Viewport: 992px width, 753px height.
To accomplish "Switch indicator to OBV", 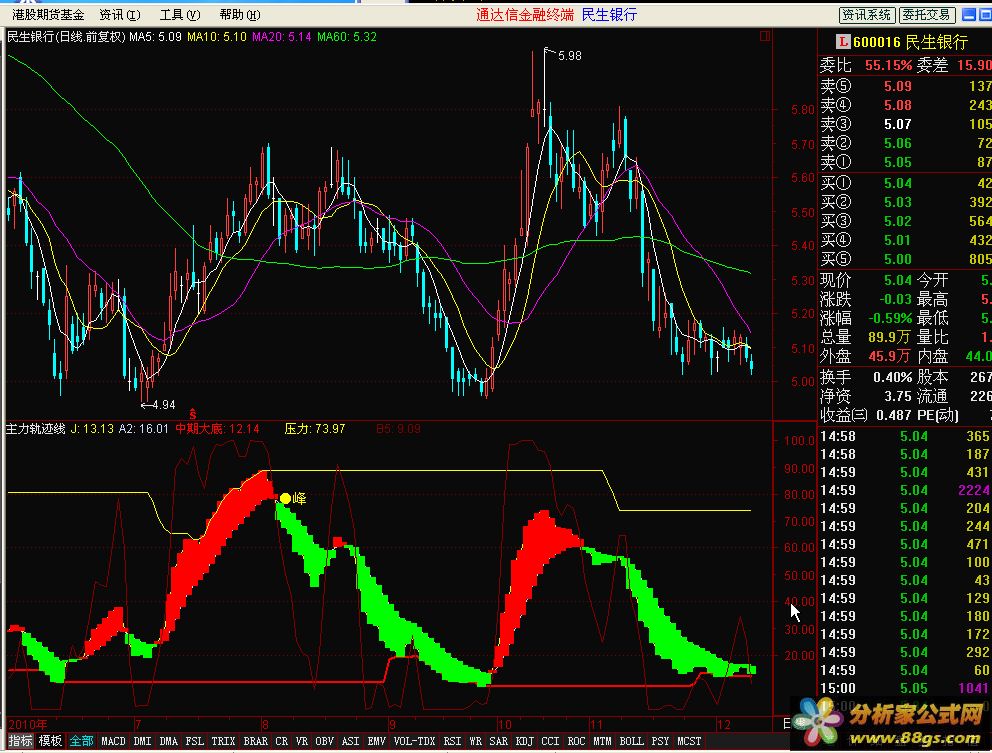I will pos(325,741).
